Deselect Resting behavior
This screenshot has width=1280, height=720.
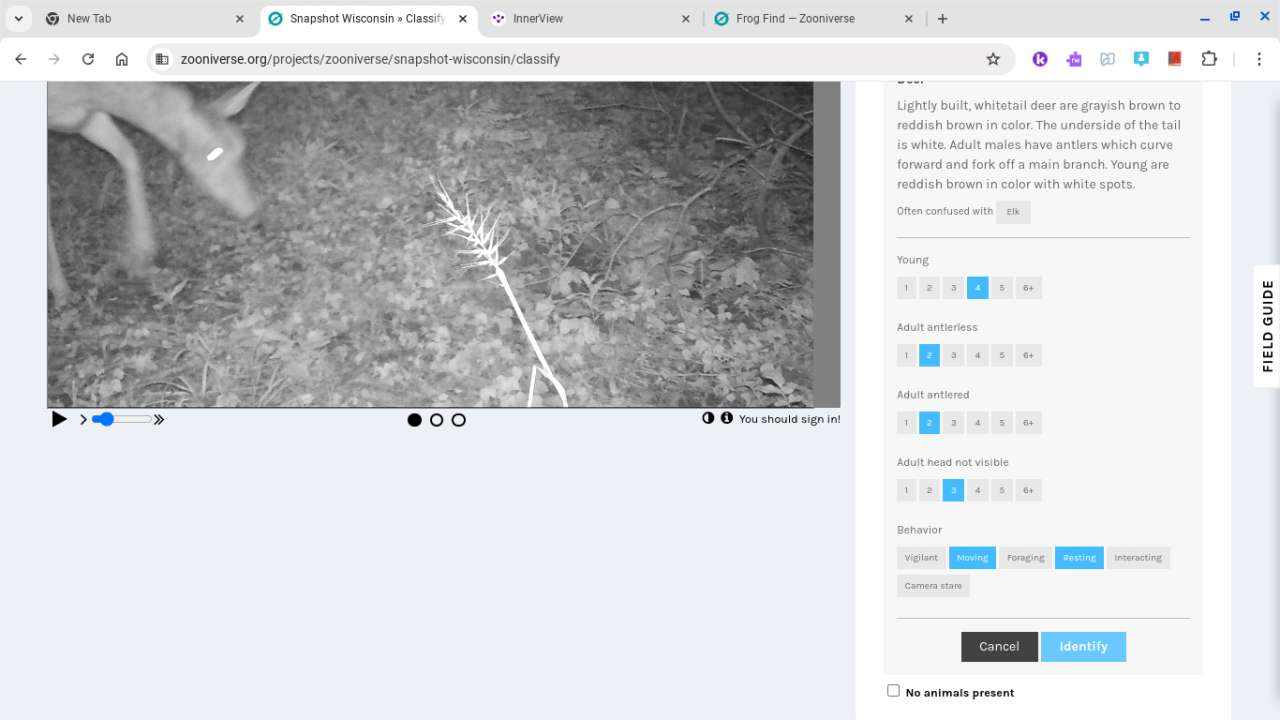coord(1079,558)
